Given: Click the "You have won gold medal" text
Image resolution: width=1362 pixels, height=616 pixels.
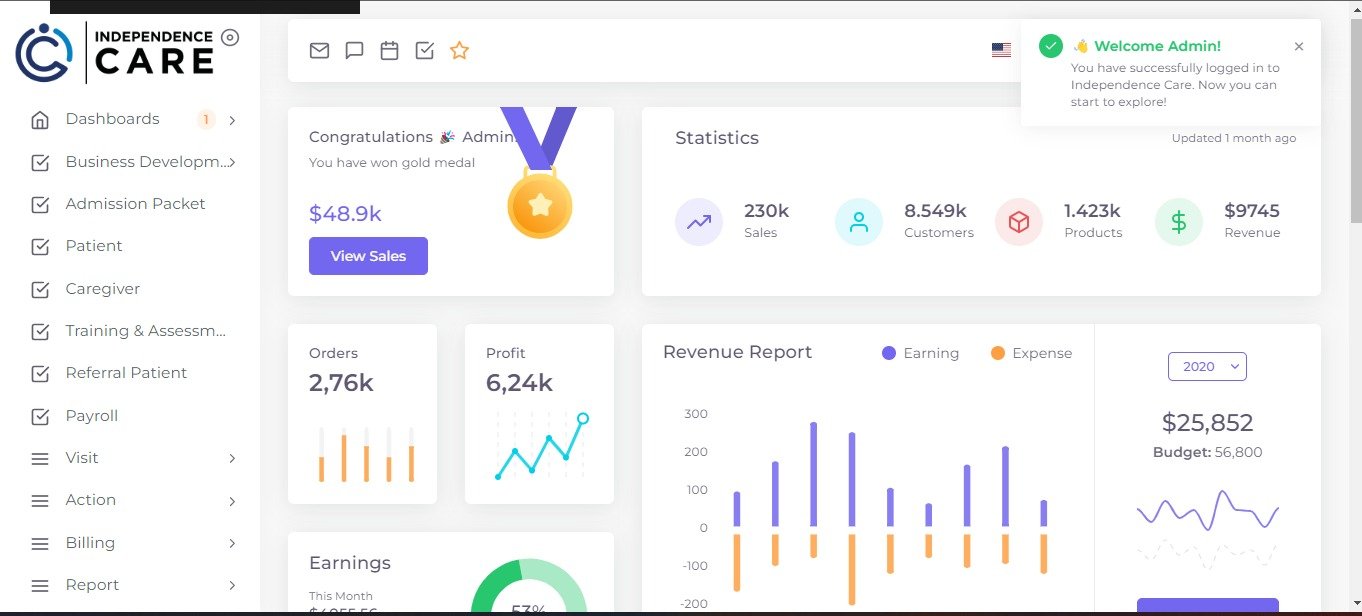Looking at the screenshot, I should click(392, 162).
